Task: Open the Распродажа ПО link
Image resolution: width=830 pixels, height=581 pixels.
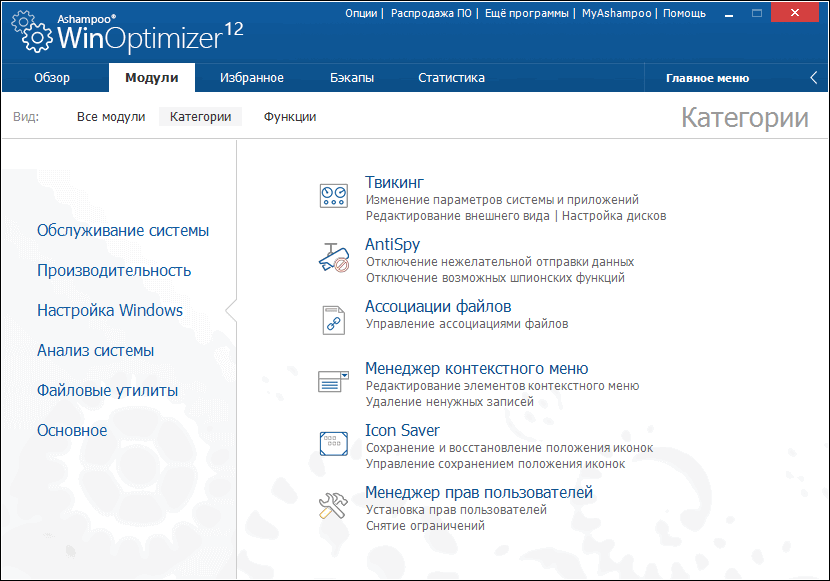Action: click(431, 13)
